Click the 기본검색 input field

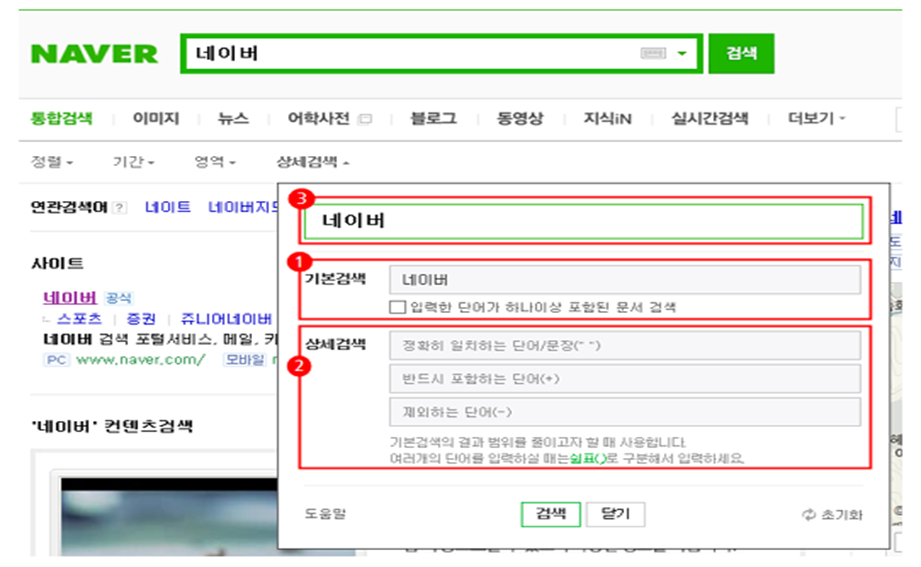coord(625,280)
